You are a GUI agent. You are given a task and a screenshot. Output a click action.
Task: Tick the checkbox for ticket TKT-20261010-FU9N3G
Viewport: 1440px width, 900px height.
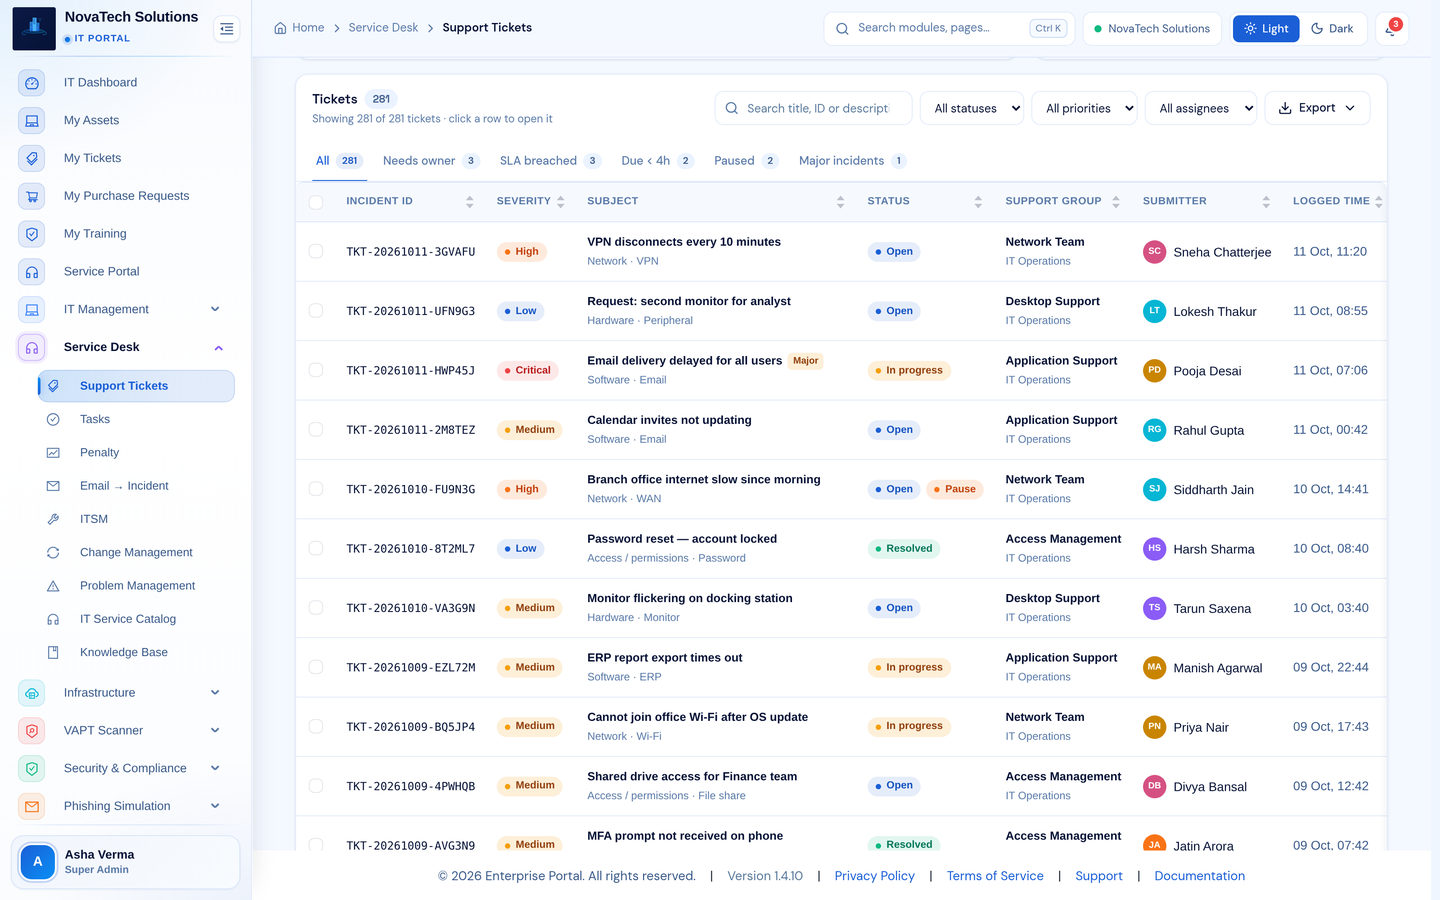click(316, 489)
